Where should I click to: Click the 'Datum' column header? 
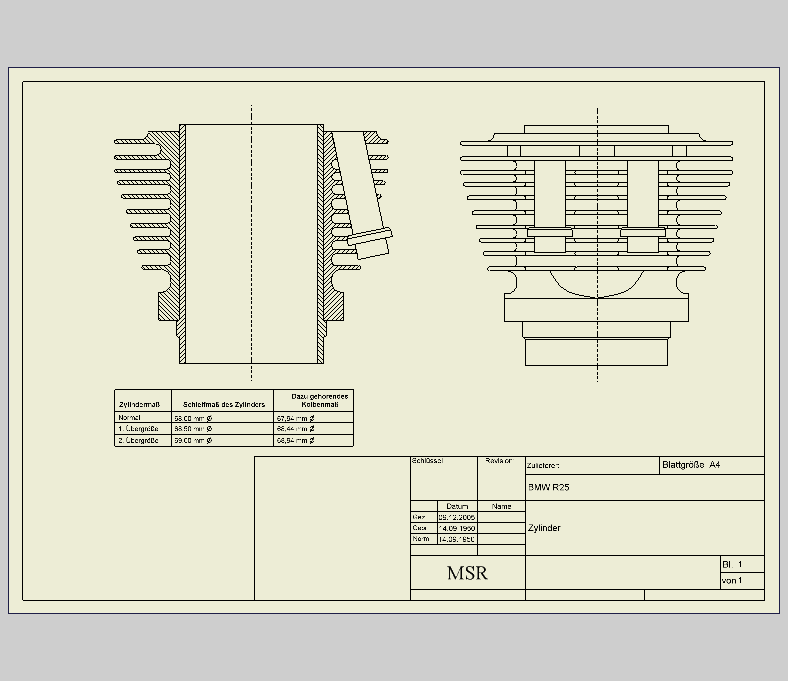(457, 506)
